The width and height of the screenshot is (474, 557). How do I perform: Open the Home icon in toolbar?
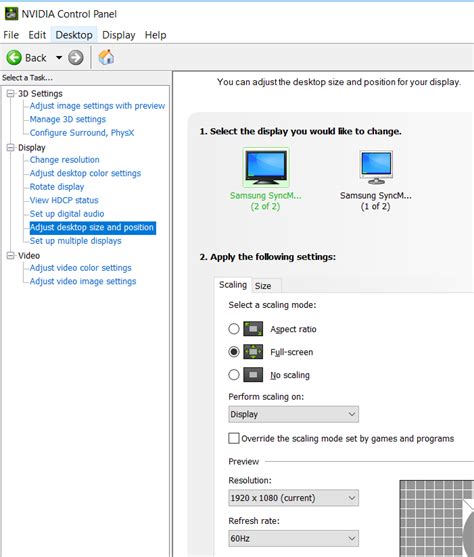[106, 57]
